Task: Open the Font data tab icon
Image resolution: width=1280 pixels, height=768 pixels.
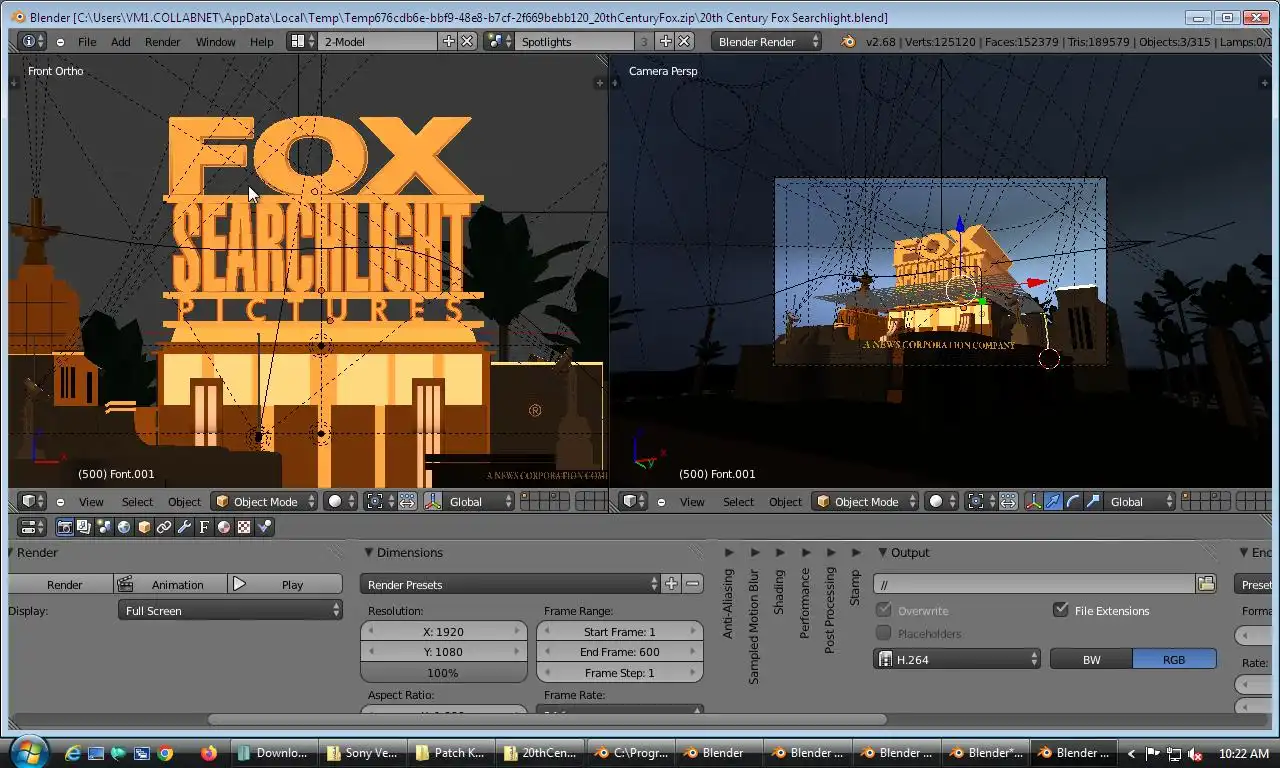Action: pos(204,527)
